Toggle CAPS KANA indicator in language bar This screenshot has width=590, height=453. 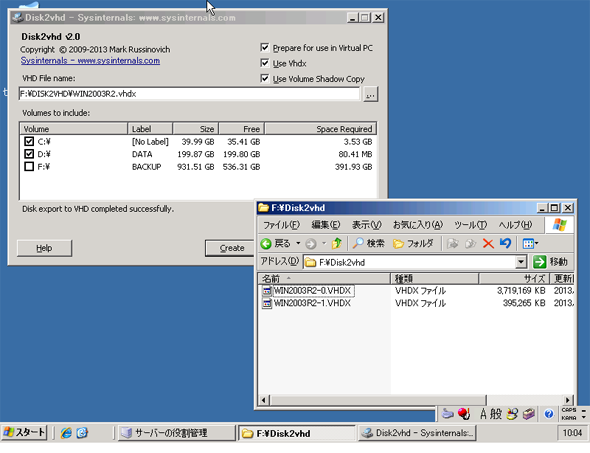coord(569,414)
